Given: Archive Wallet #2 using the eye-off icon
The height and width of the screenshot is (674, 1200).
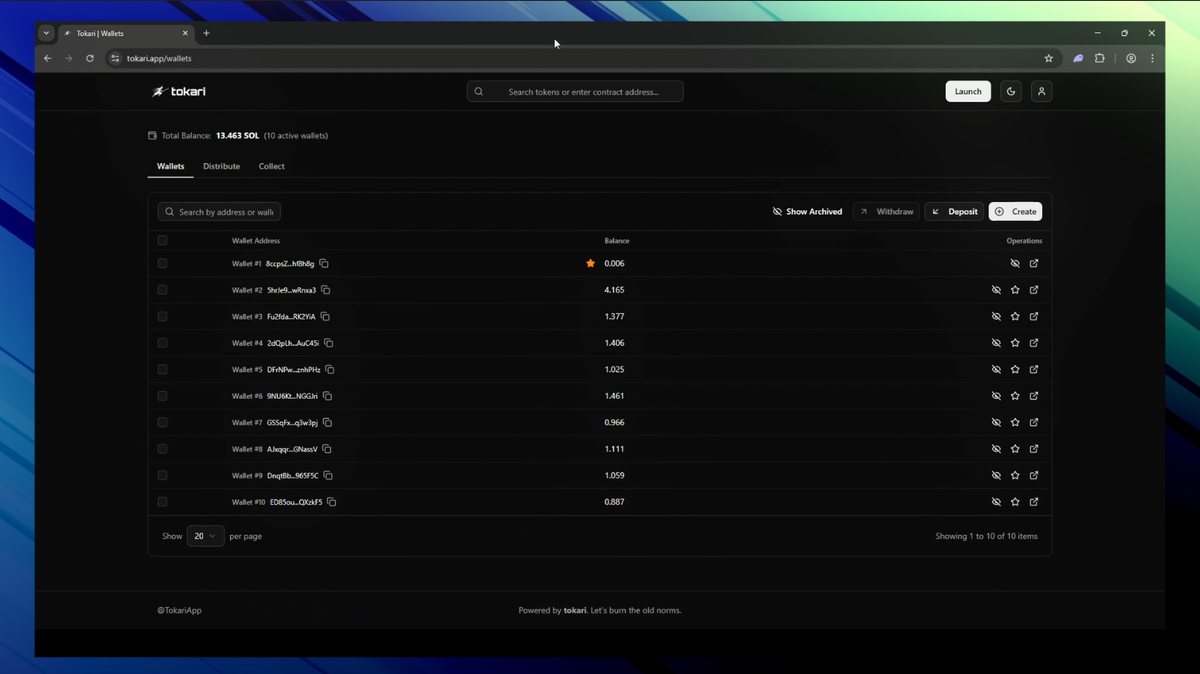Looking at the screenshot, I should click(996, 290).
